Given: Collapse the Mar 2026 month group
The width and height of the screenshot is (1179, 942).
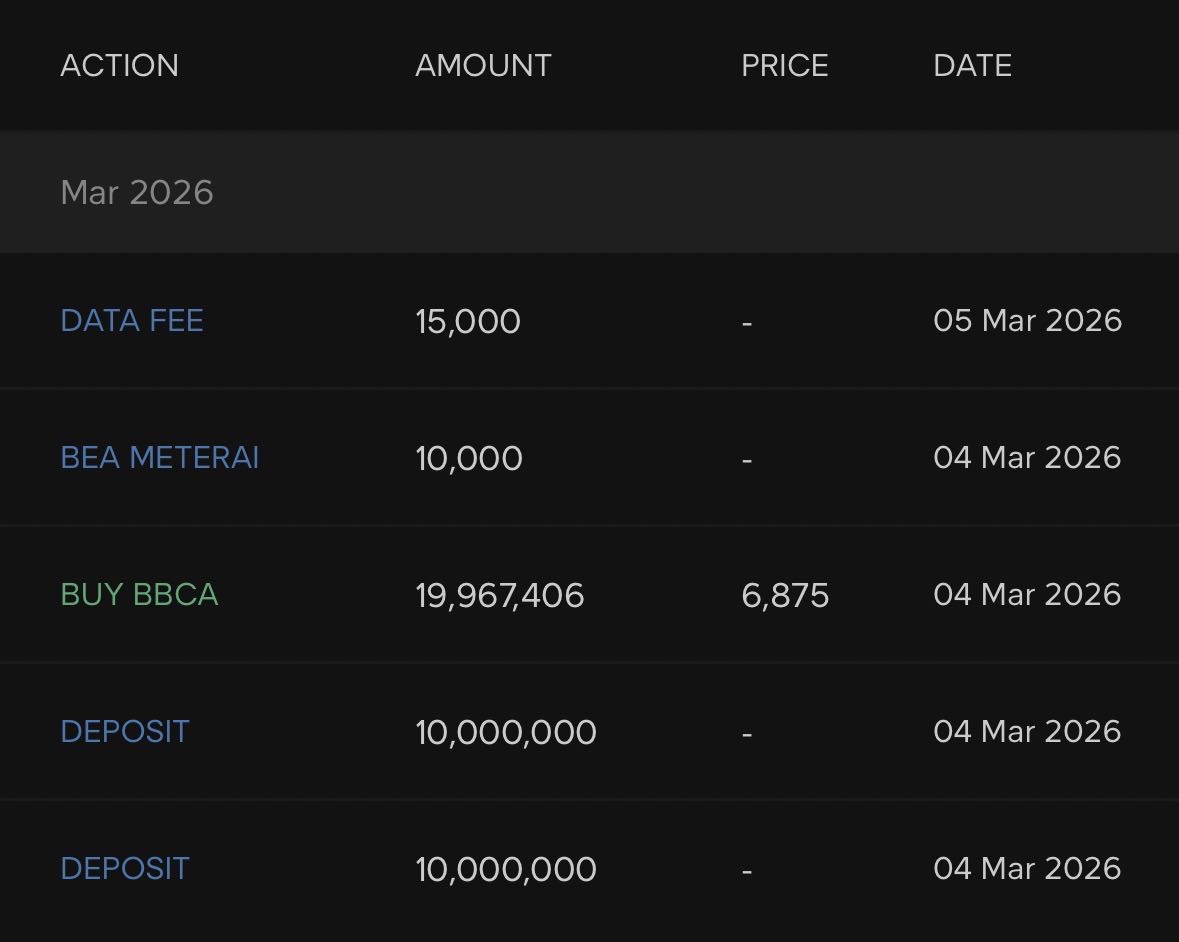Looking at the screenshot, I should pos(137,192).
